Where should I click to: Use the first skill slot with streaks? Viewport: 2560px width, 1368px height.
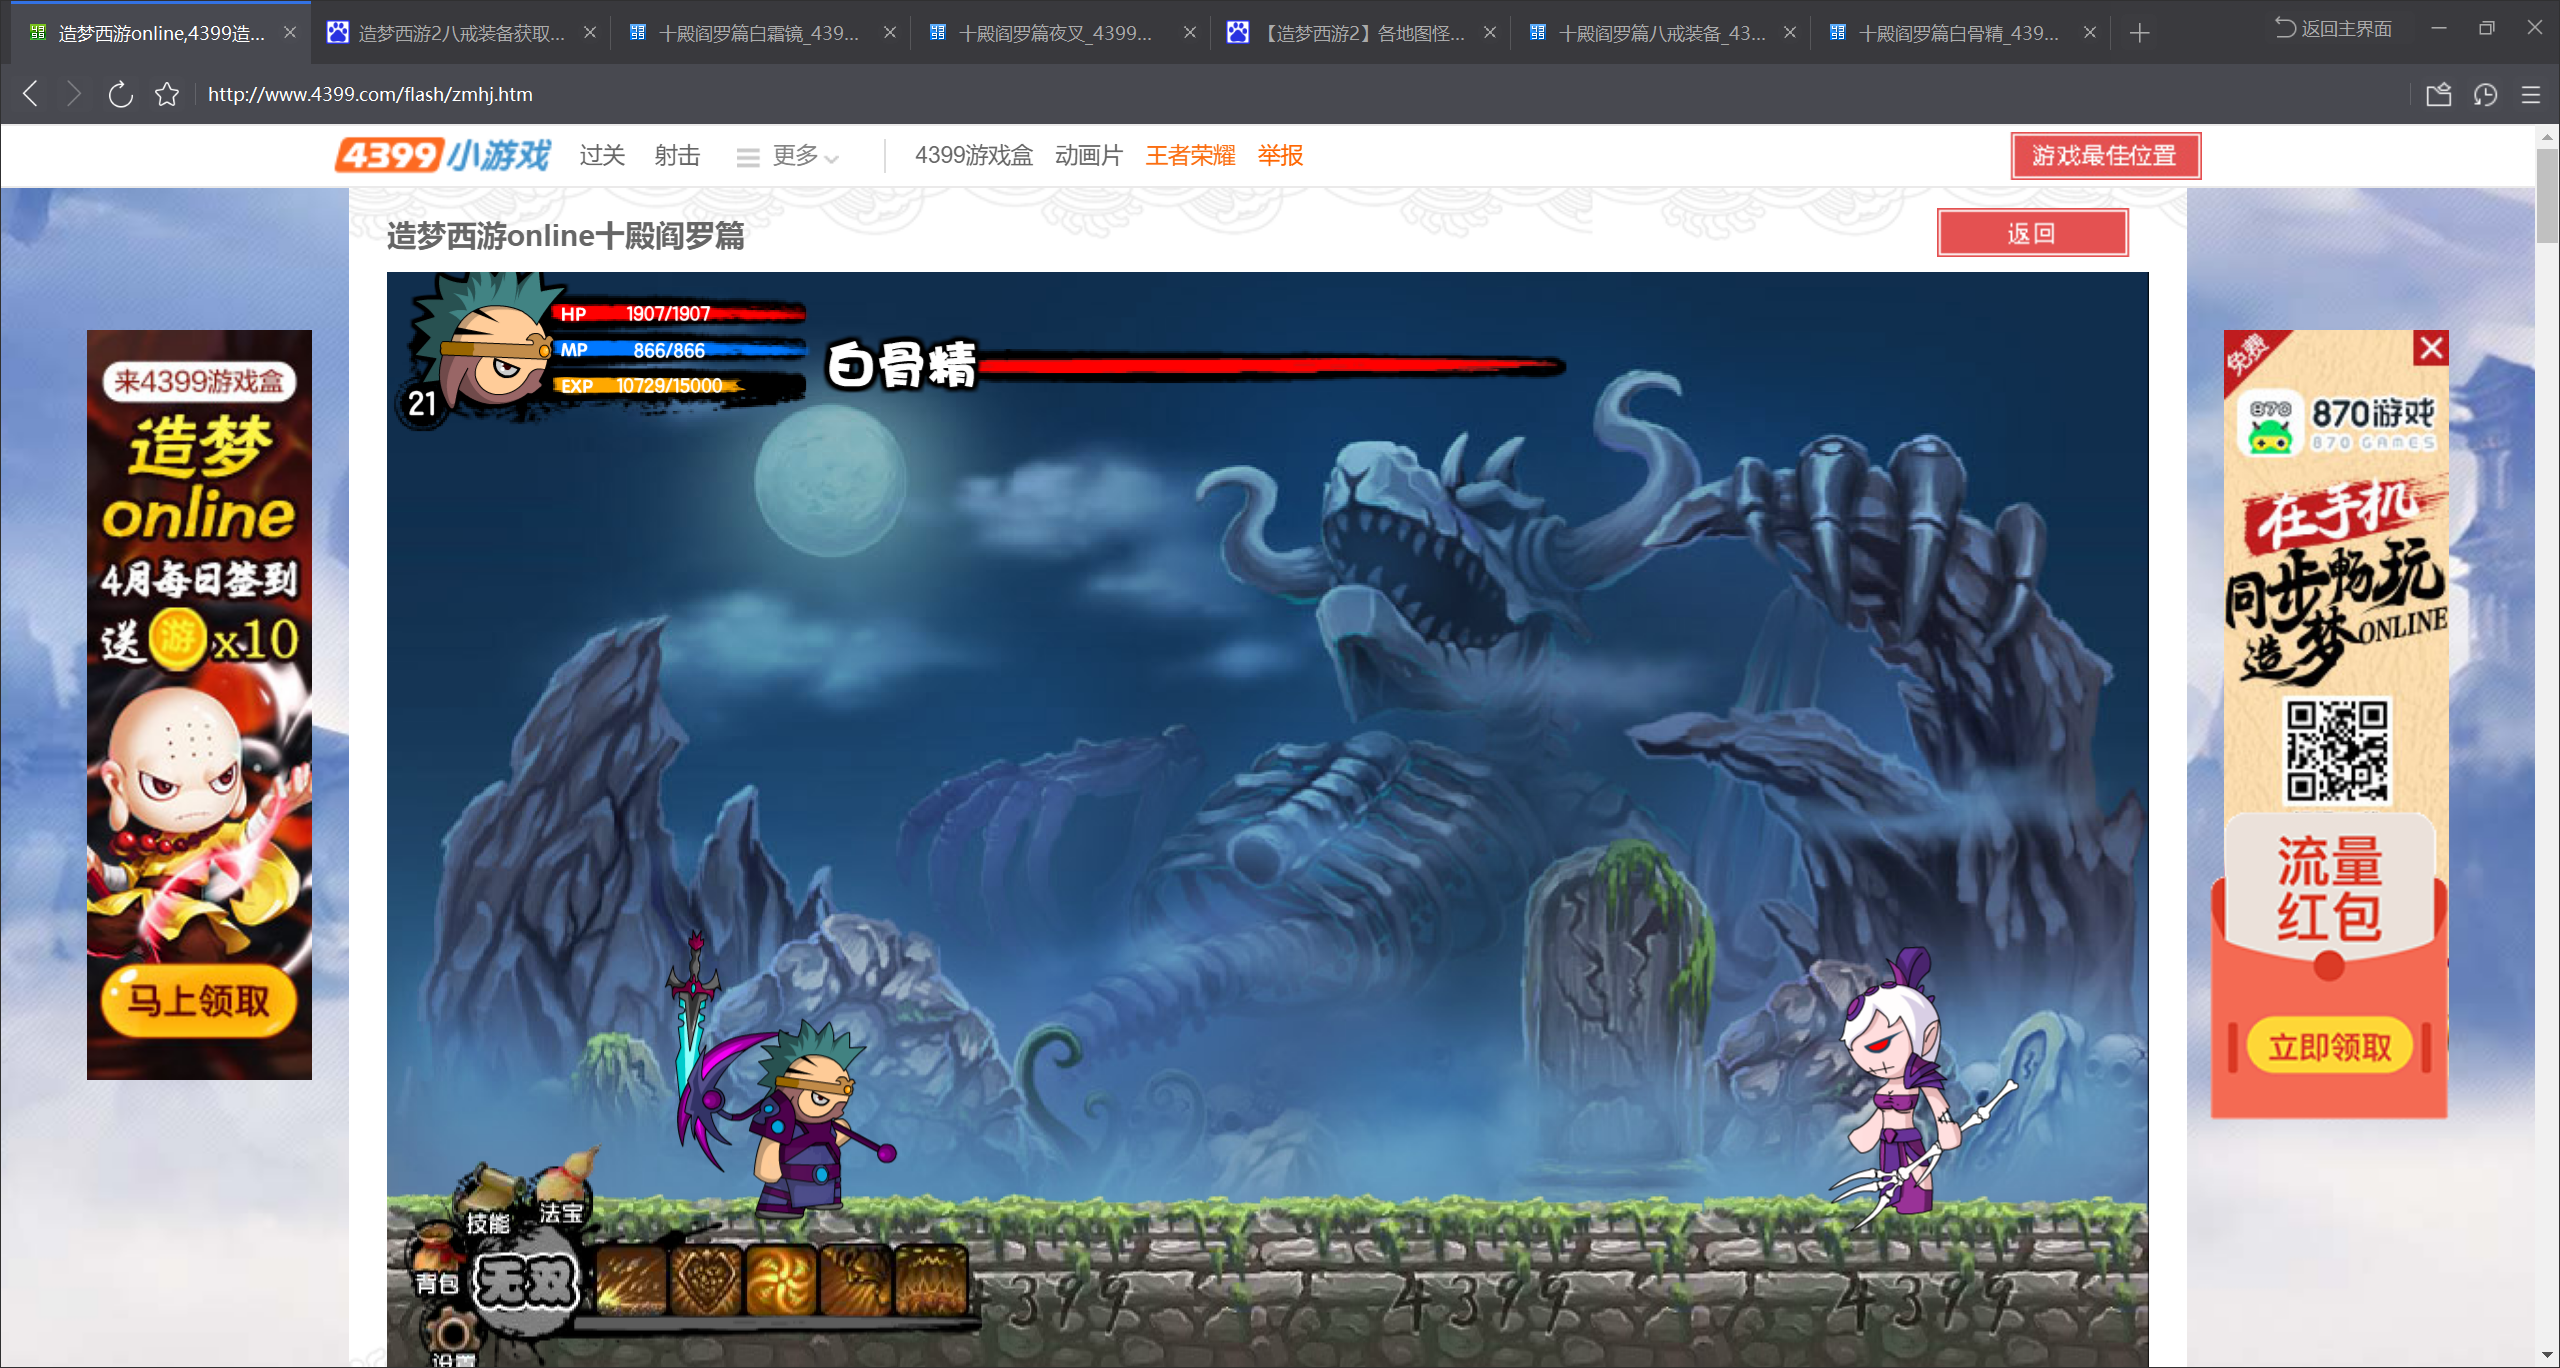(x=632, y=1281)
